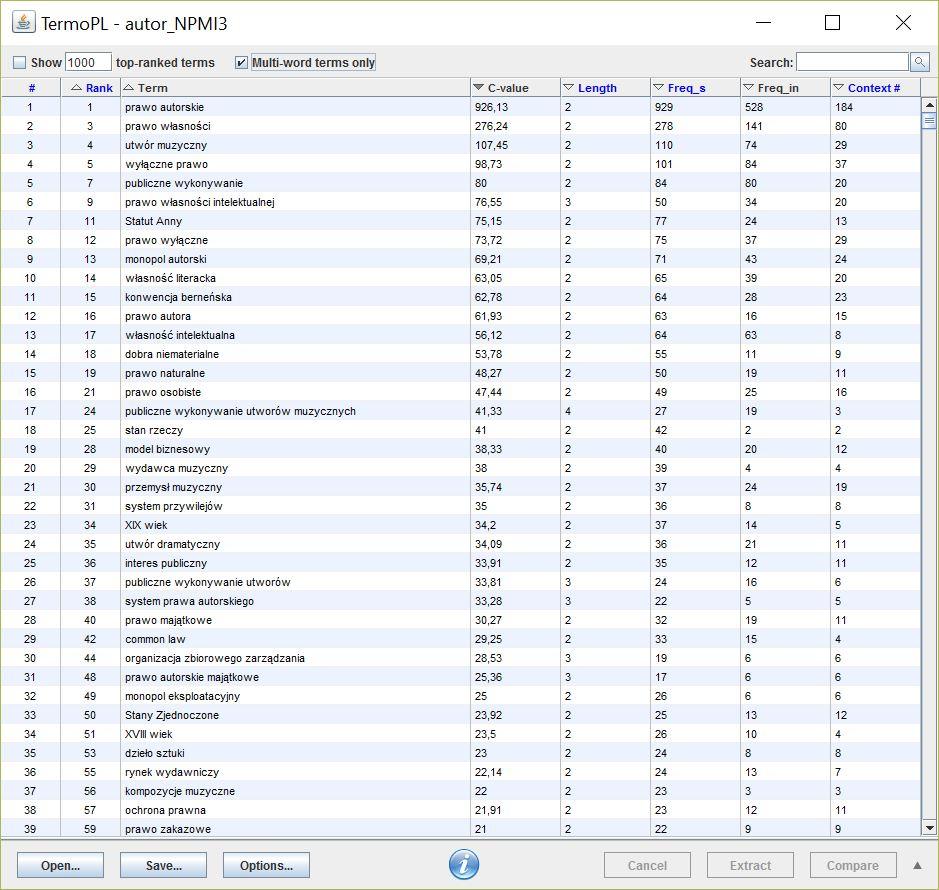Sort by Freq_s column header
The height and width of the screenshot is (890, 939).
[695, 87]
